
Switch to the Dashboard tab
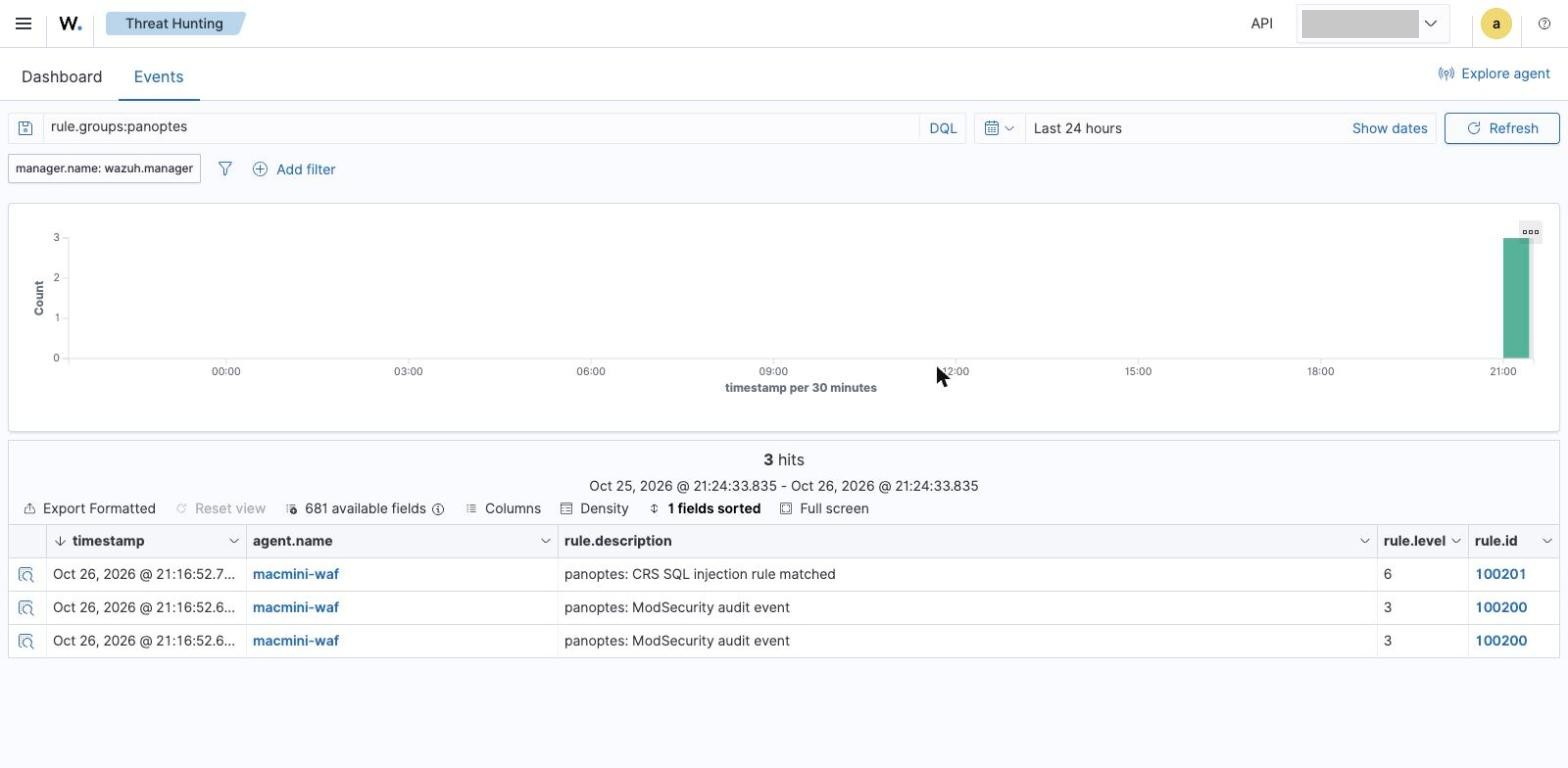pyautogui.click(x=62, y=77)
